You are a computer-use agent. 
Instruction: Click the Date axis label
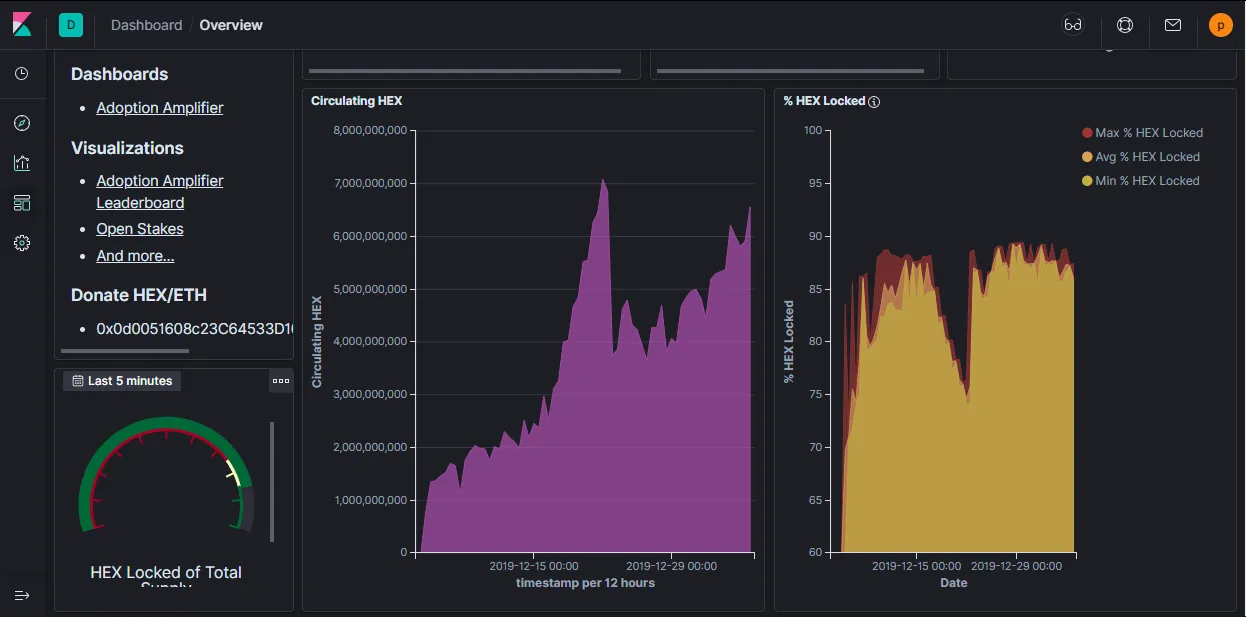coord(954,582)
